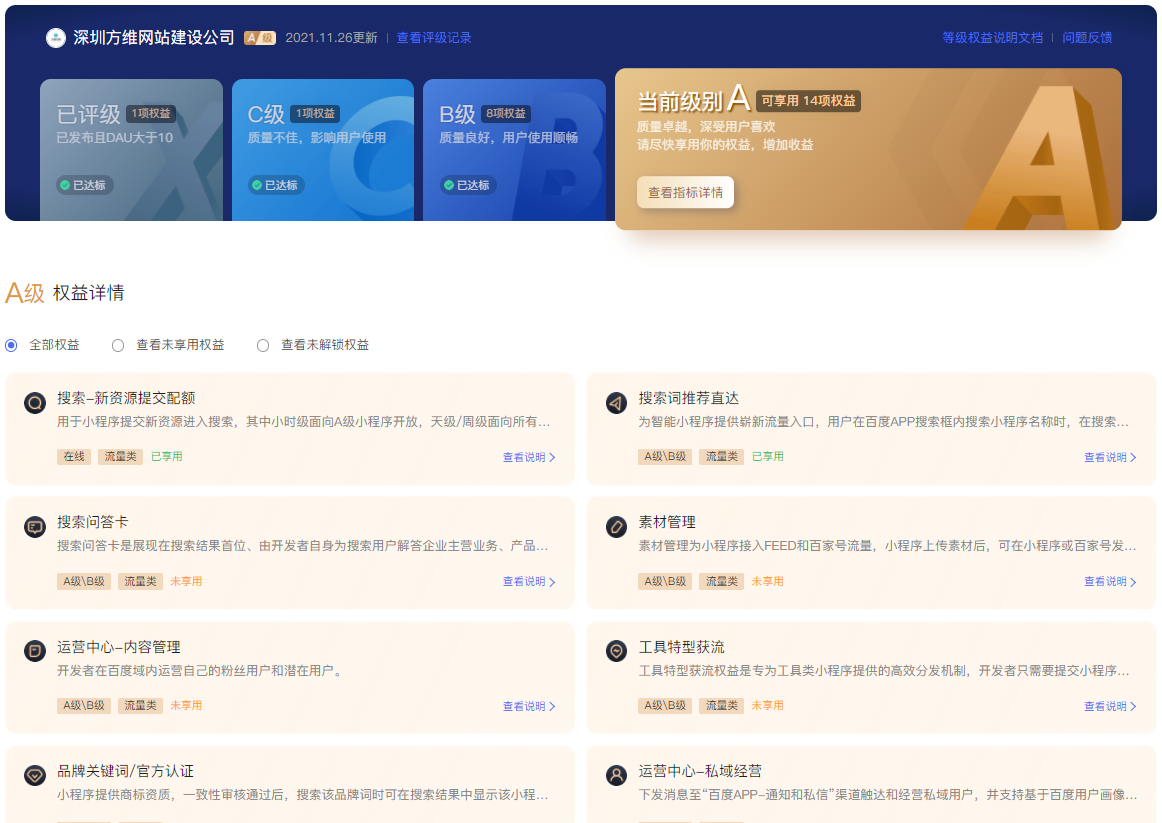
Task: Click the 品牌关键词/官方认证 icon
Action: point(35,776)
